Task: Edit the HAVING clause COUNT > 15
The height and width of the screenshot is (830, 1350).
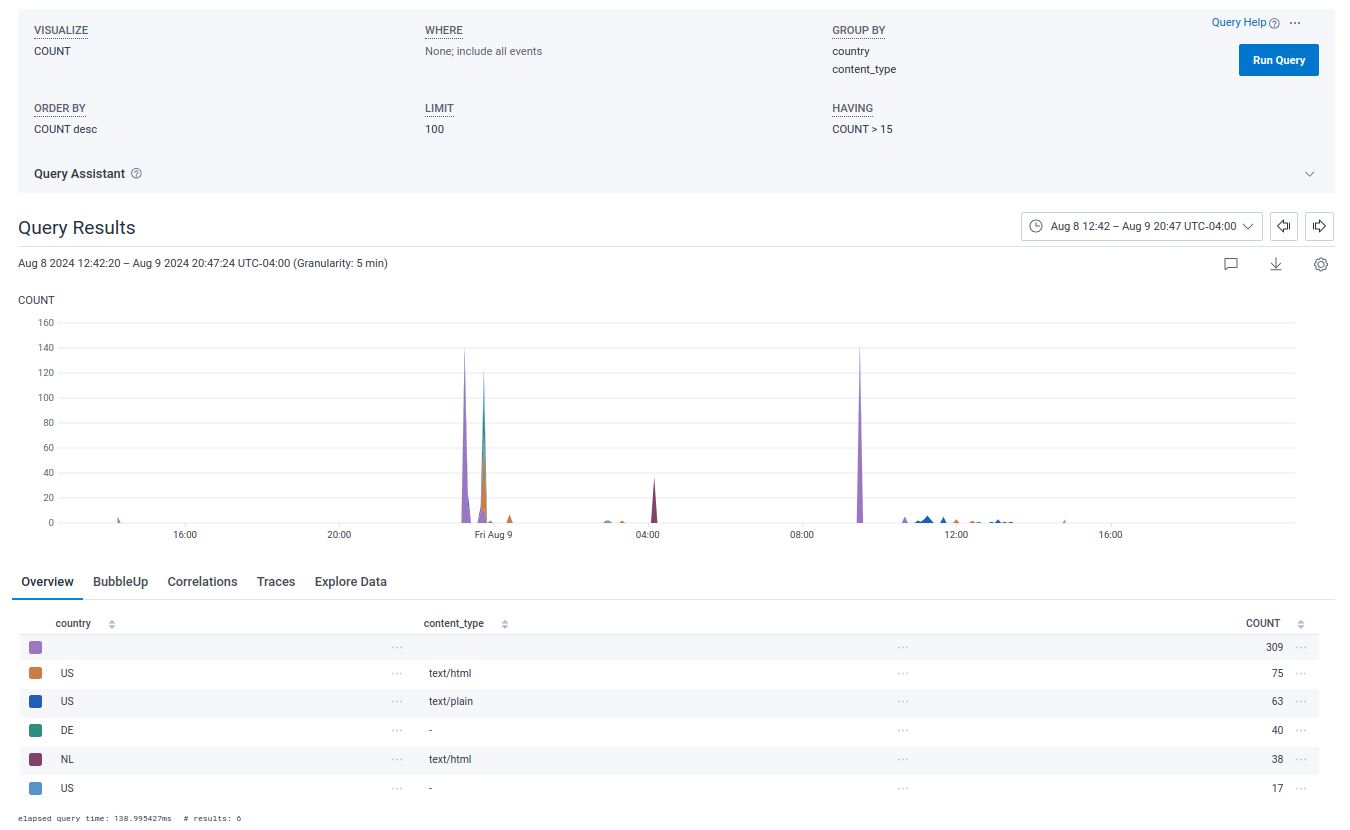Action: click(862, 129)
